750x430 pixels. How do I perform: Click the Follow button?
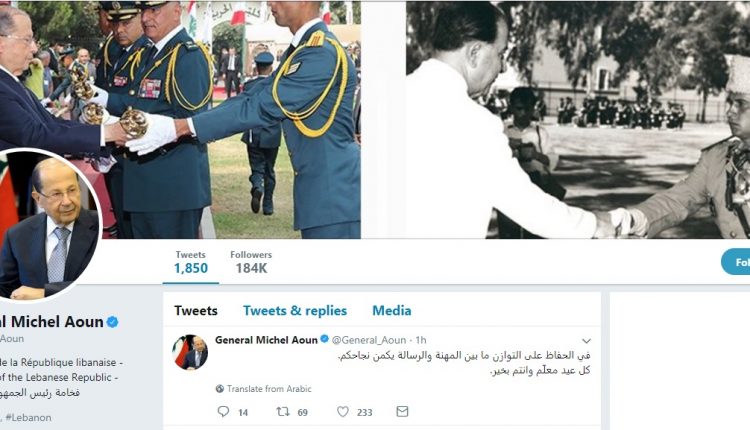coord(736,262)
